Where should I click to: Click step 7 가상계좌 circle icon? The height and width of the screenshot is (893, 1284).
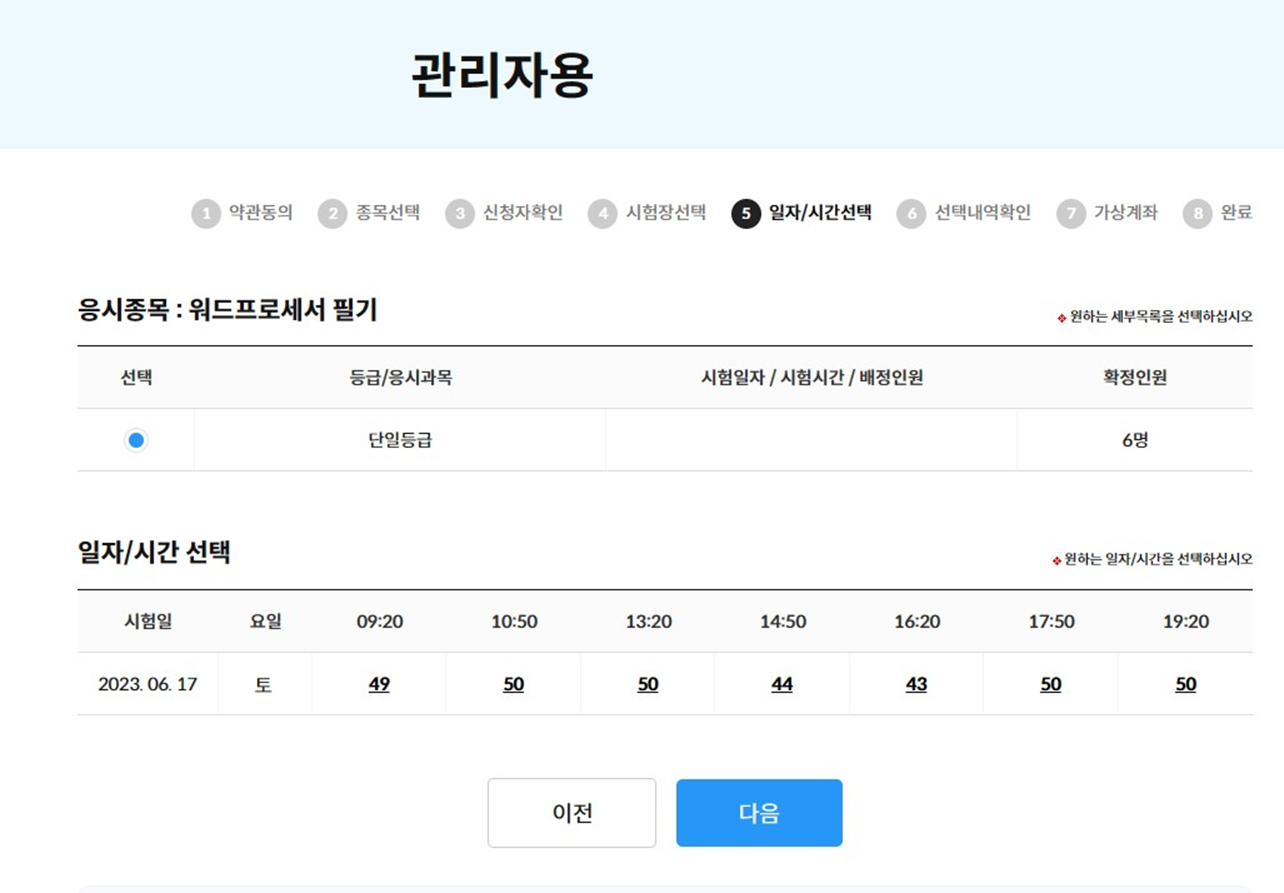click(x=1071, y=214)
